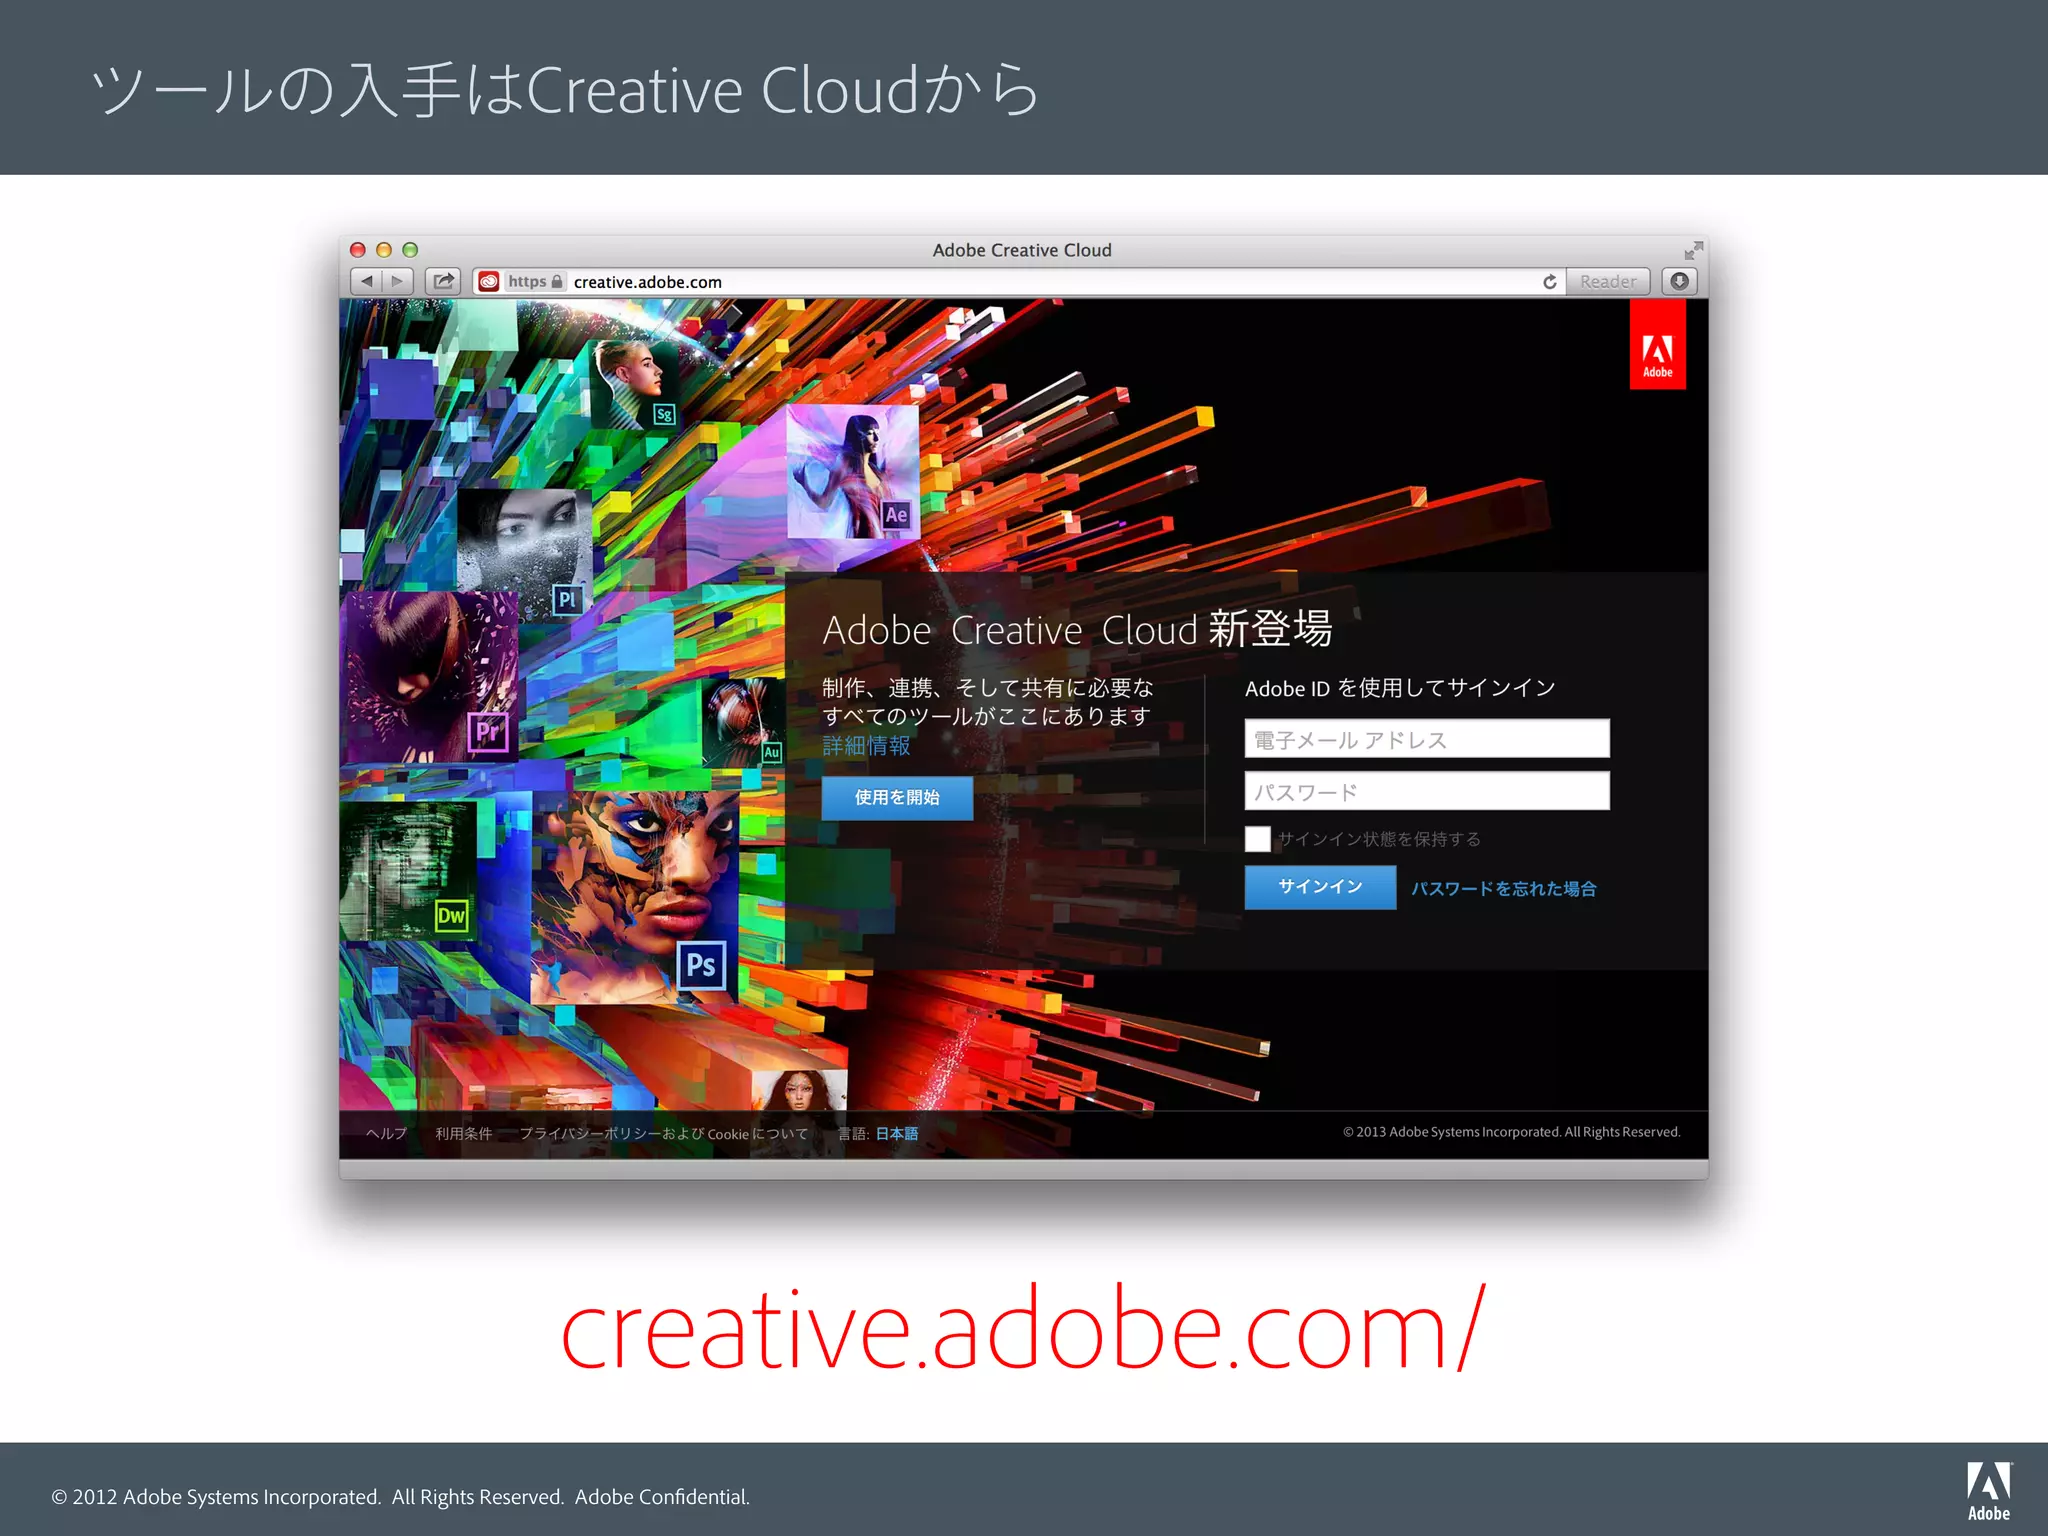This screenshot has width=2048, height=1536.
Task: Reload the page with the refresh icon
Action: 1549,282
